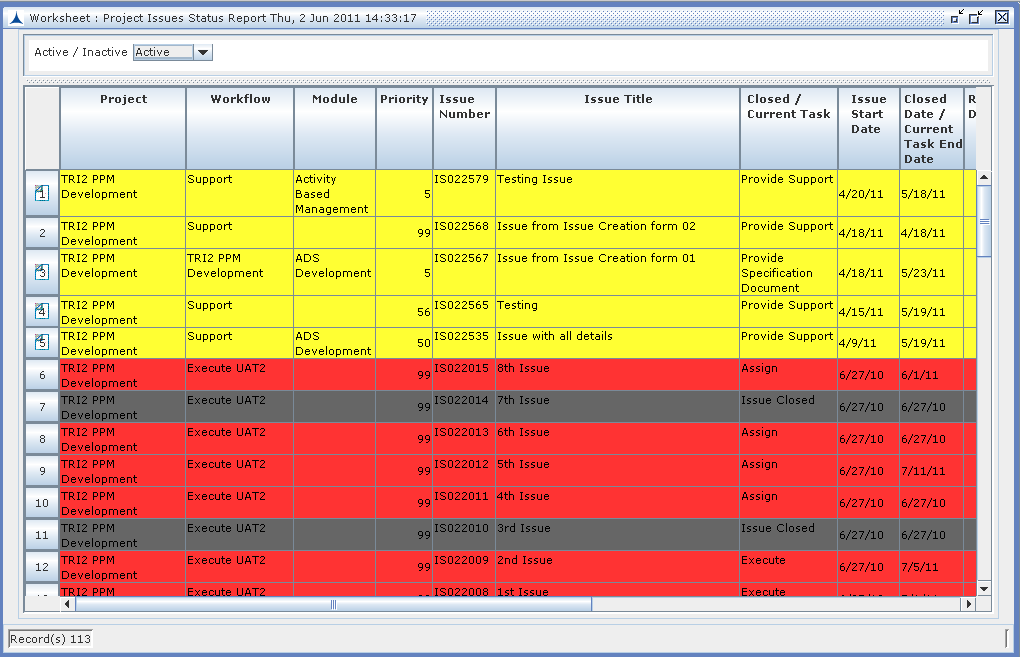Screen dimensions: 1020x657
Task: Close the Project Issues worksheet window
Action: (x=1001, y=17)
